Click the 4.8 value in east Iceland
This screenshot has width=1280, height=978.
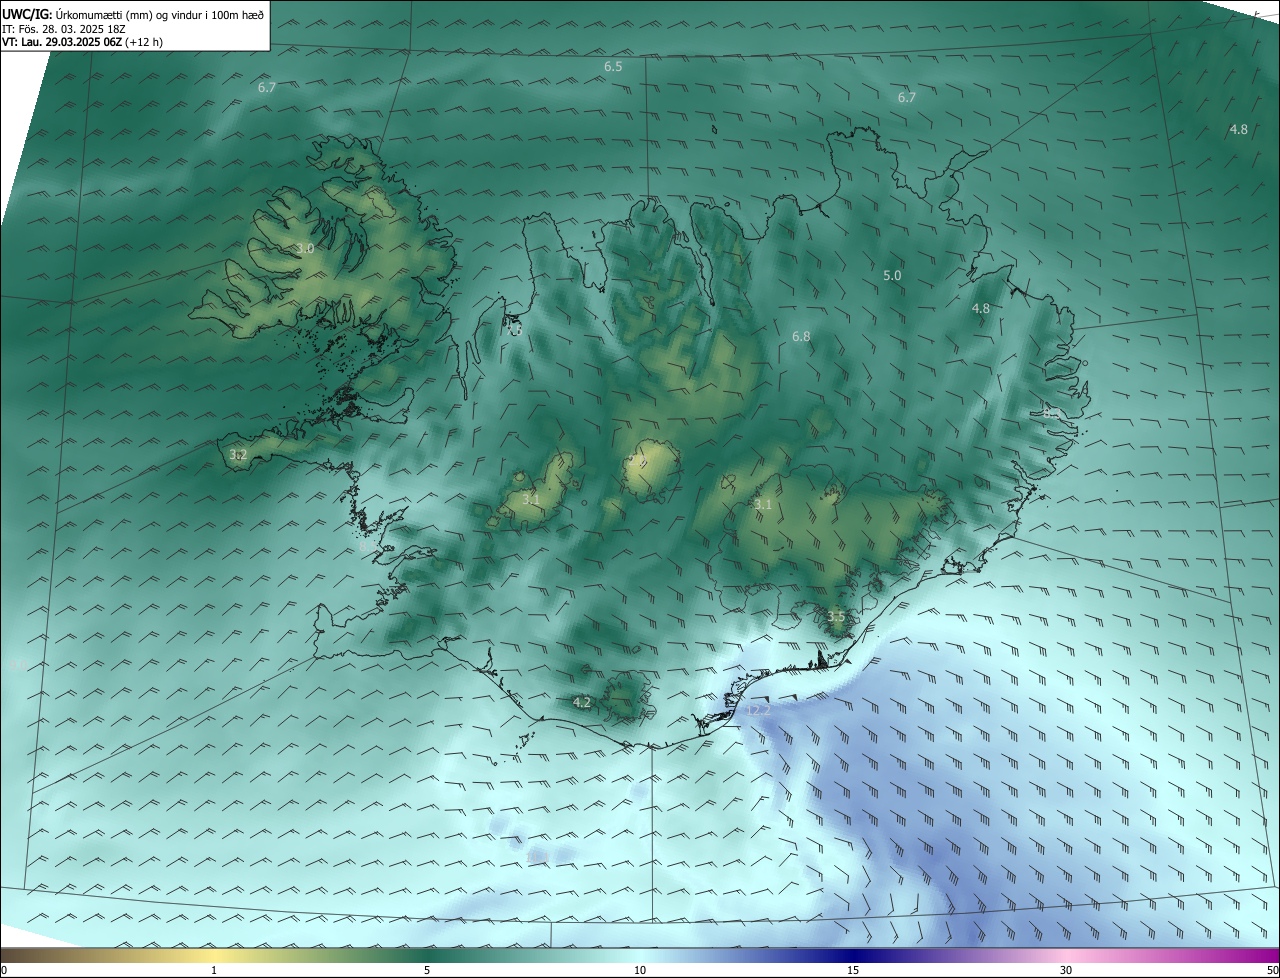981,309
